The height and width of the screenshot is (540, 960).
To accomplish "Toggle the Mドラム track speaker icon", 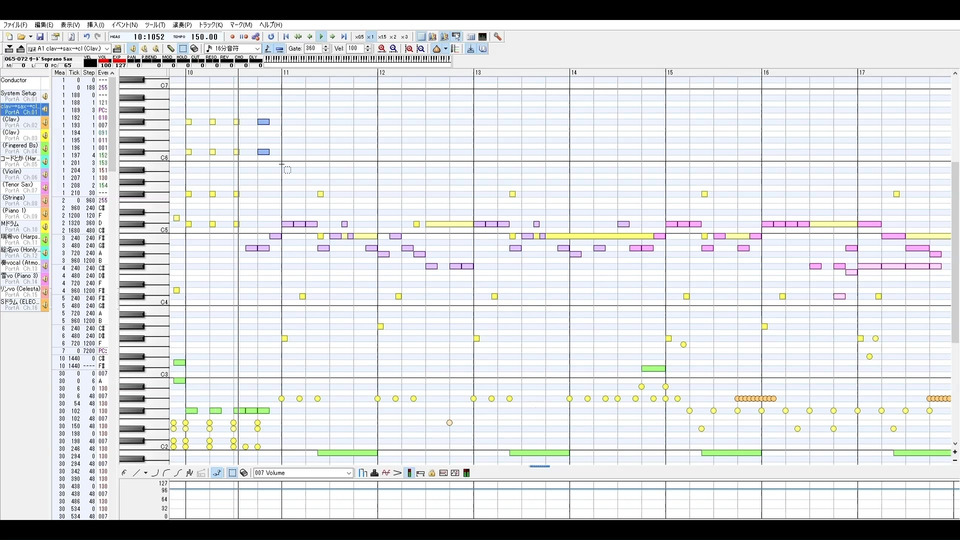I will point(45,227).
